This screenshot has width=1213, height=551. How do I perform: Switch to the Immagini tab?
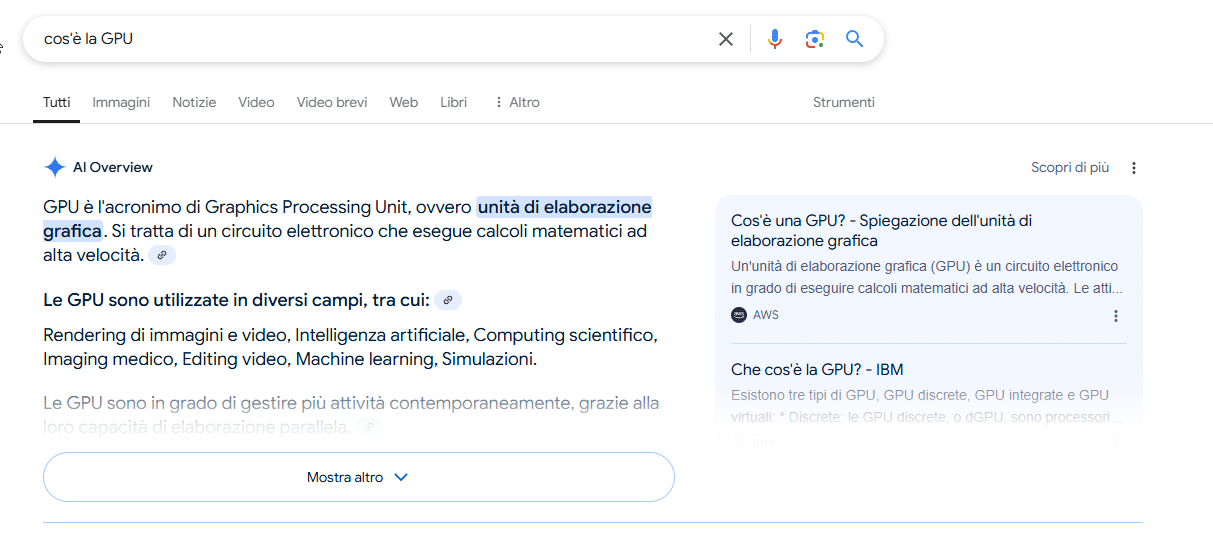pos(121,102)
